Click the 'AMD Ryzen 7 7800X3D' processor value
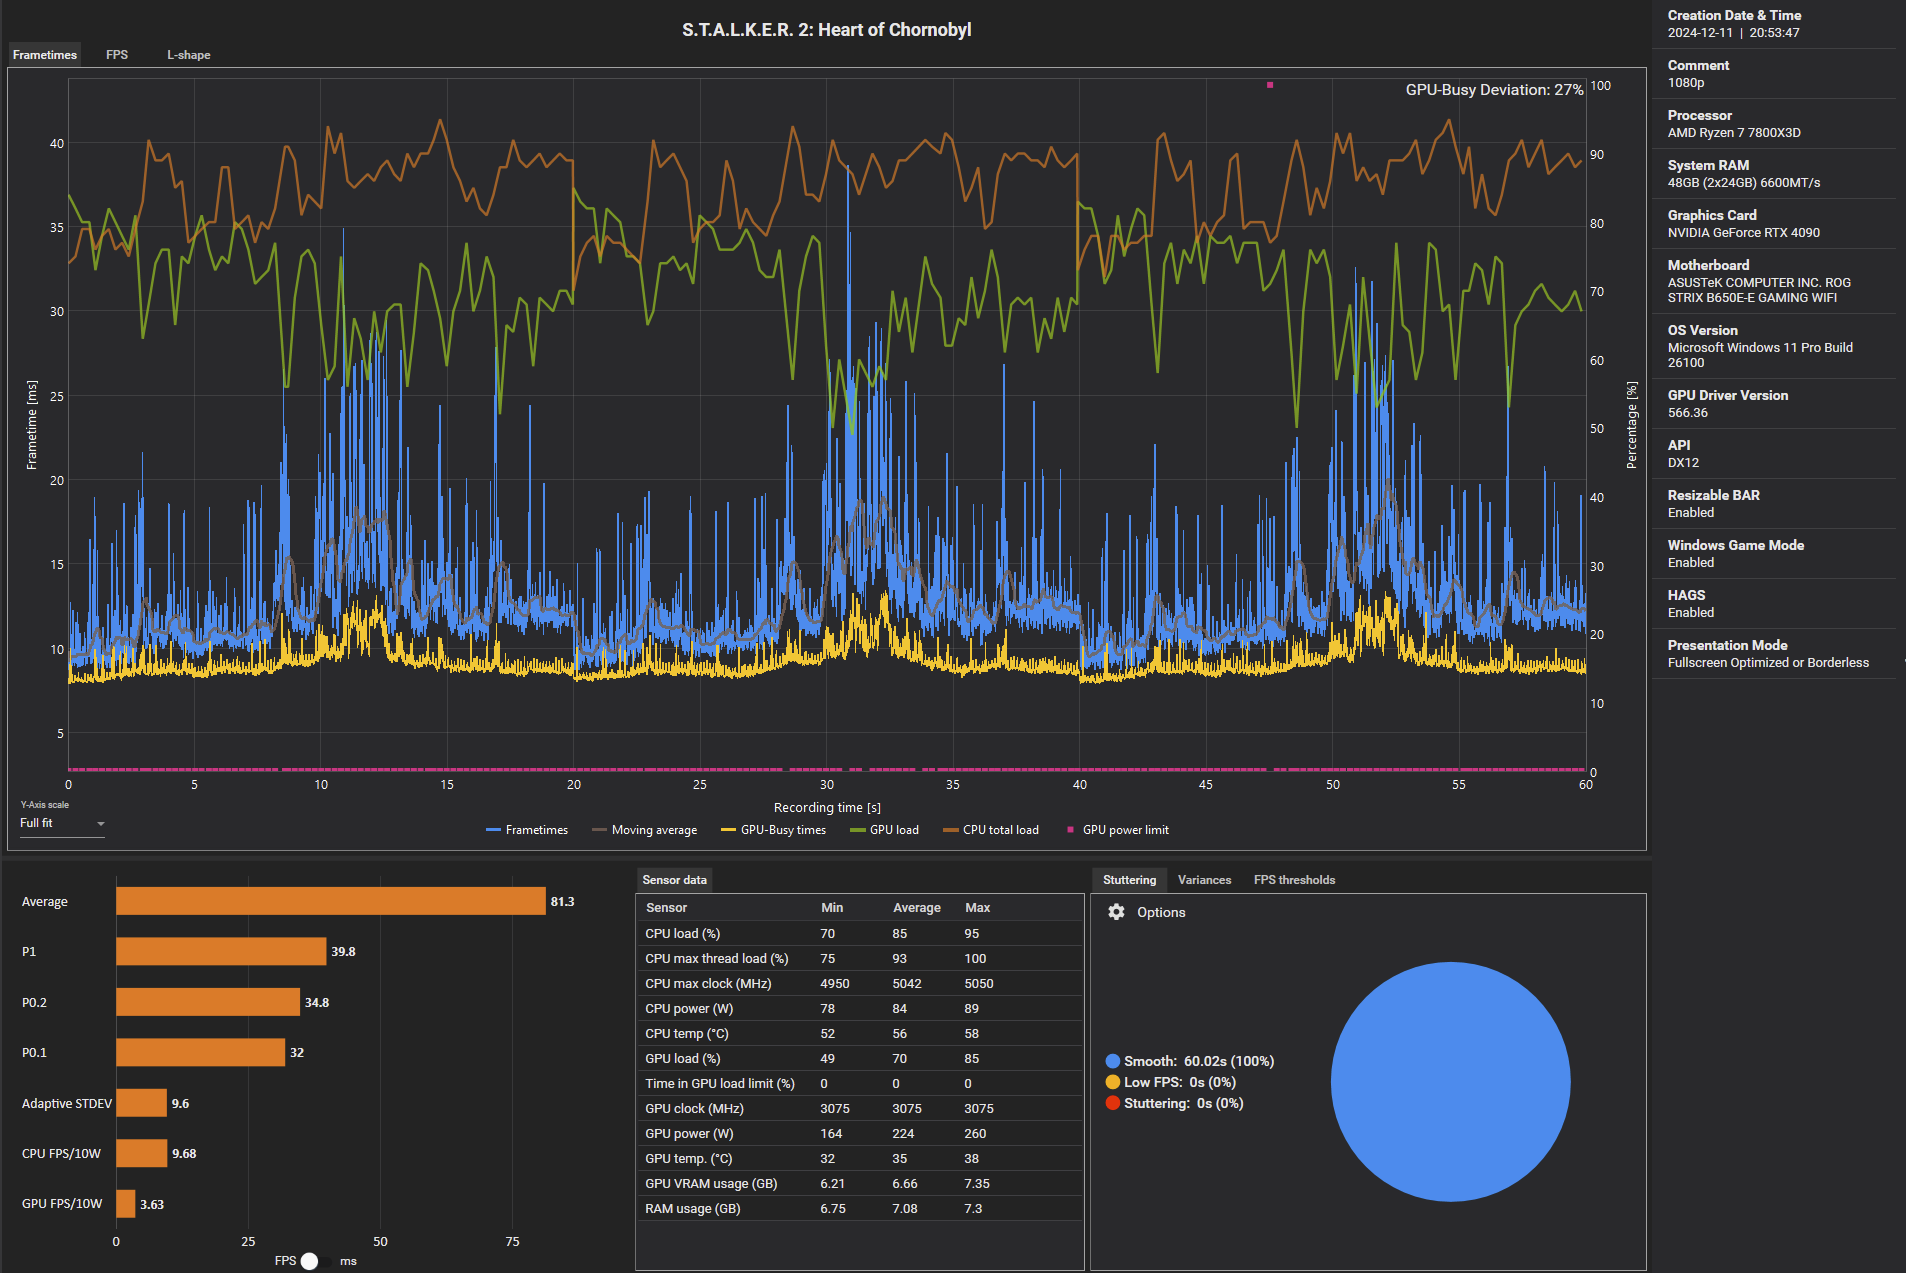 (x=1734, y=133)
